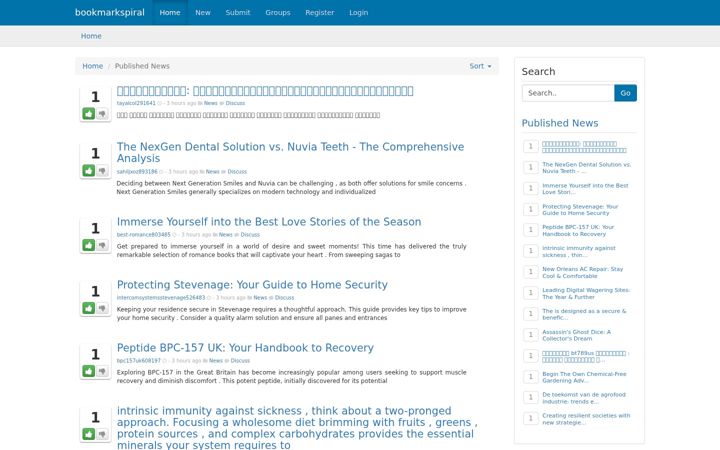Sidebar: open New Orleans AC Repair link
720x450 pixels.
click(x=582, y=272)
